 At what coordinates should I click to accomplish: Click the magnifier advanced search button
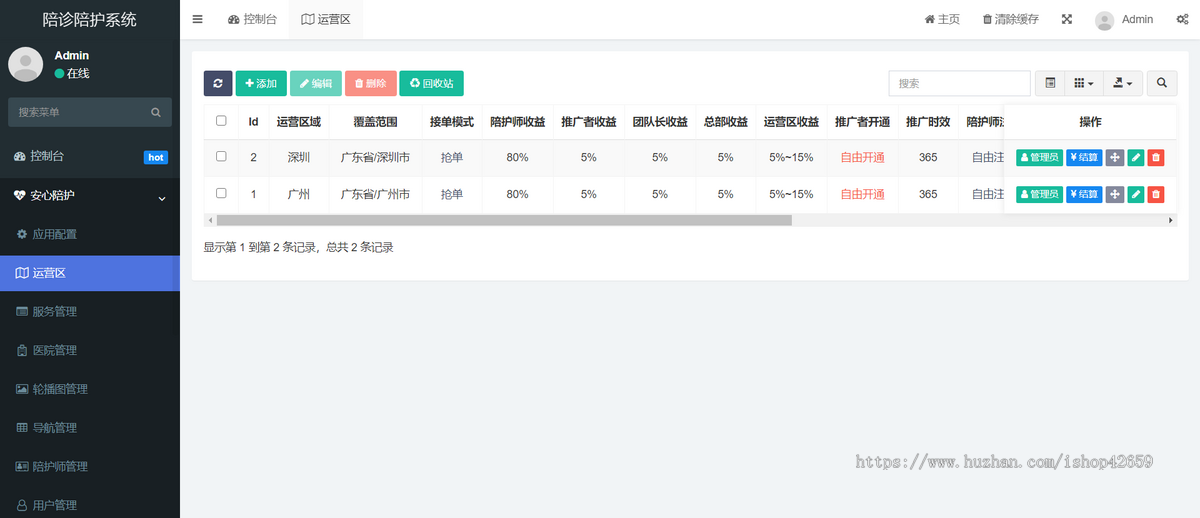[x=1162, y=84]
